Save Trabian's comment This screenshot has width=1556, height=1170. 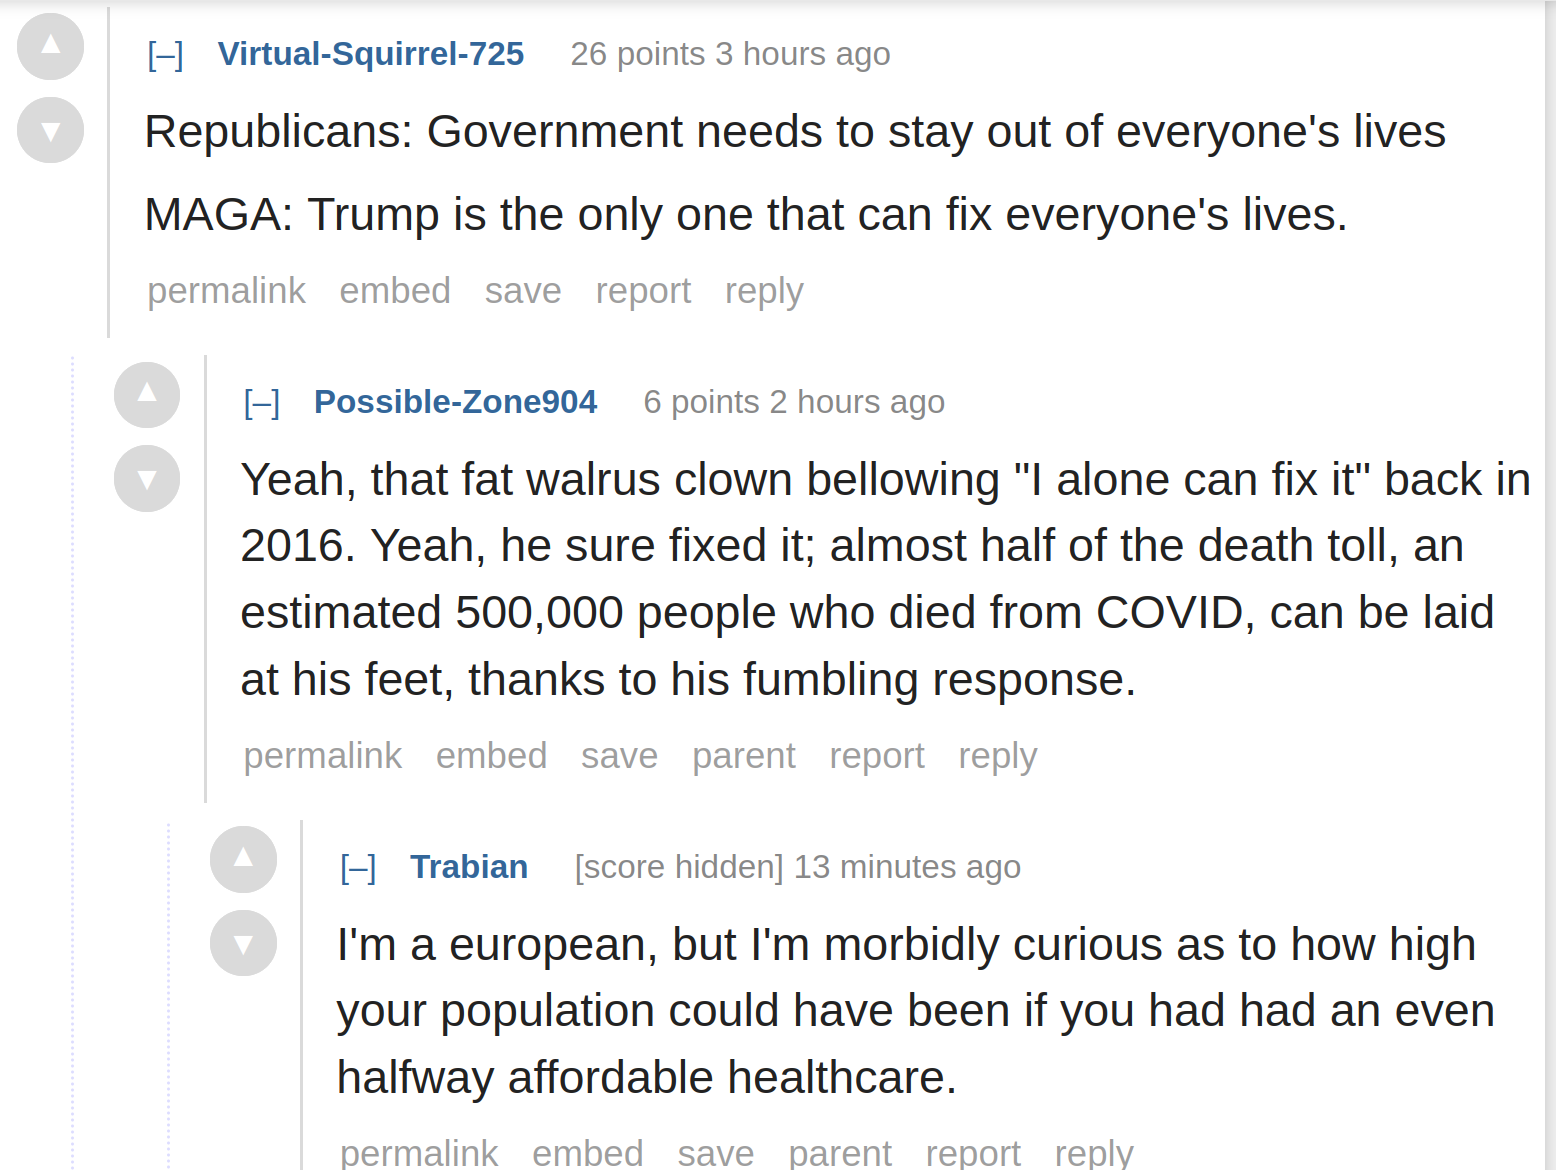[716, 1153]
